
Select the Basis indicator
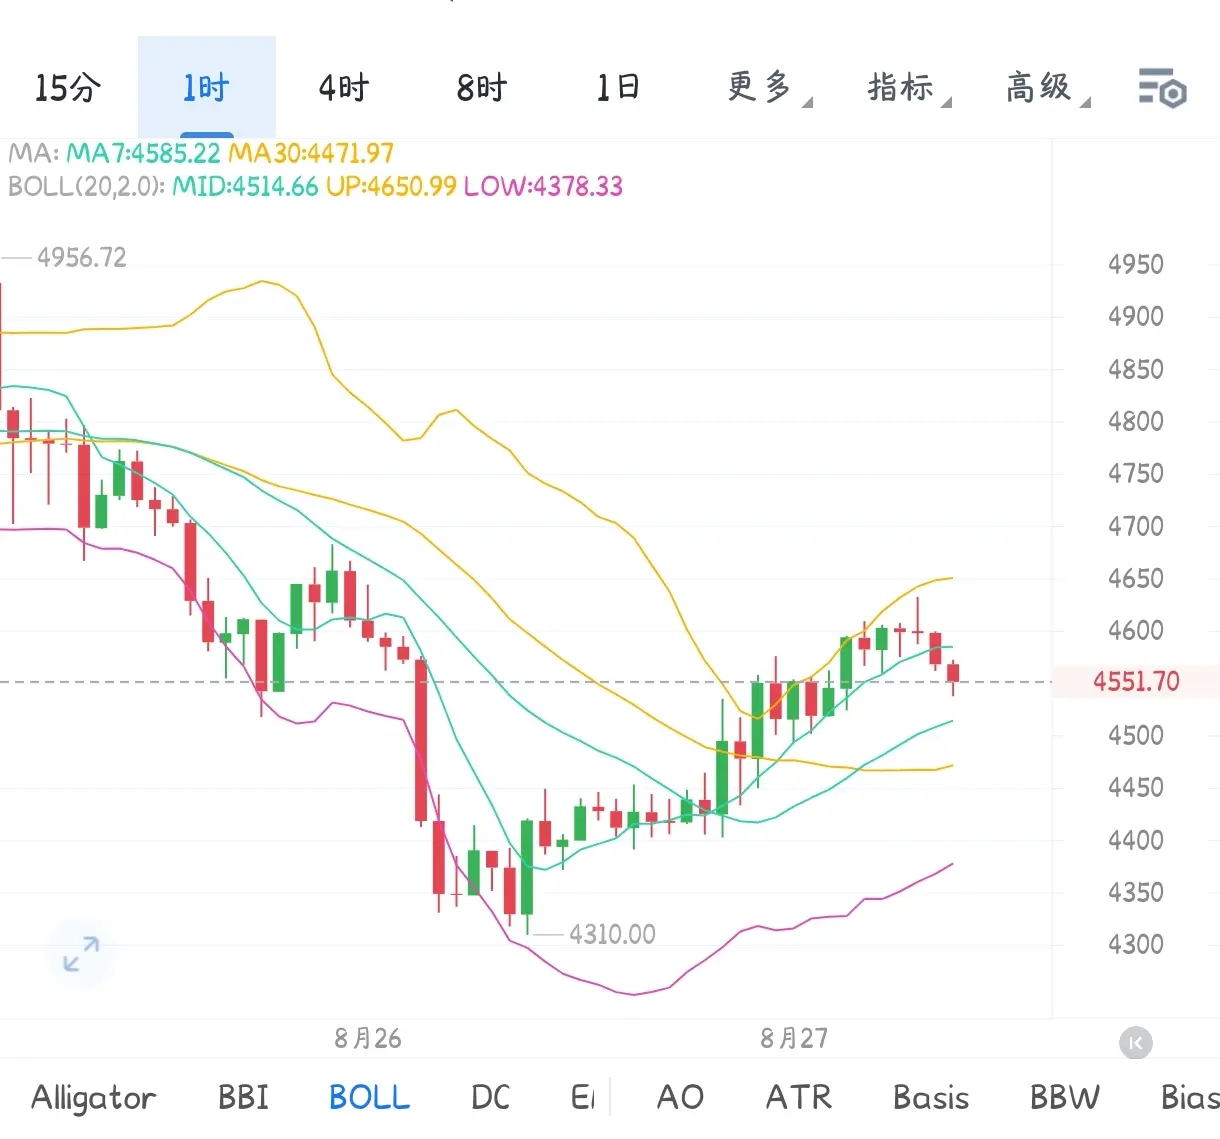930,1097
